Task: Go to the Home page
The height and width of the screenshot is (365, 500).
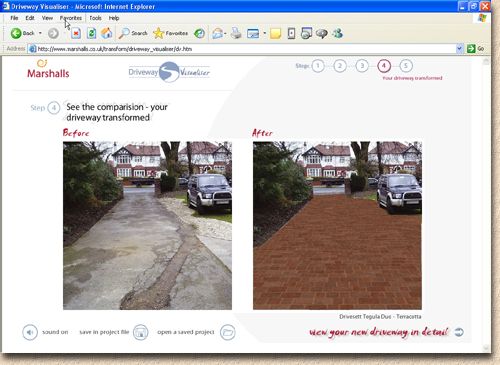Action: coord(106,33)
